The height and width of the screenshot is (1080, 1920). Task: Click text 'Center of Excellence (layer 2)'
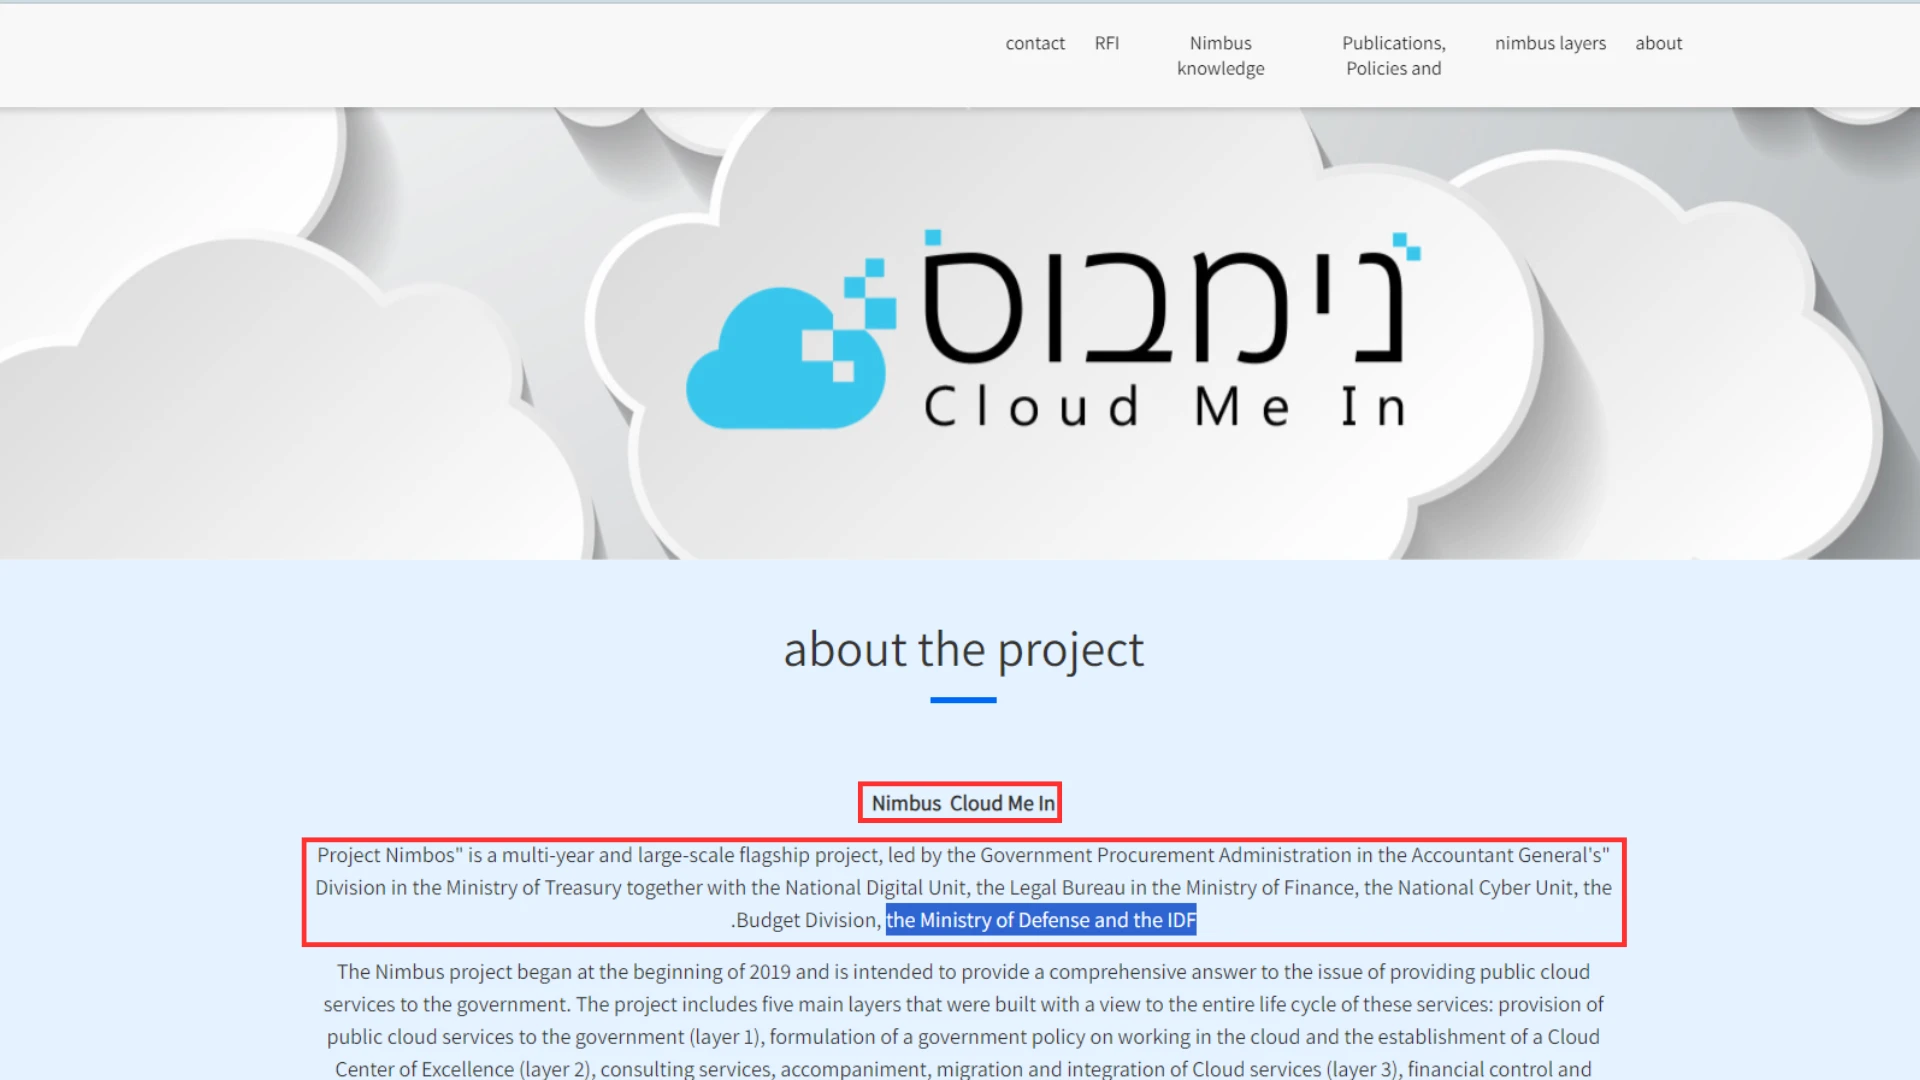463,1069
